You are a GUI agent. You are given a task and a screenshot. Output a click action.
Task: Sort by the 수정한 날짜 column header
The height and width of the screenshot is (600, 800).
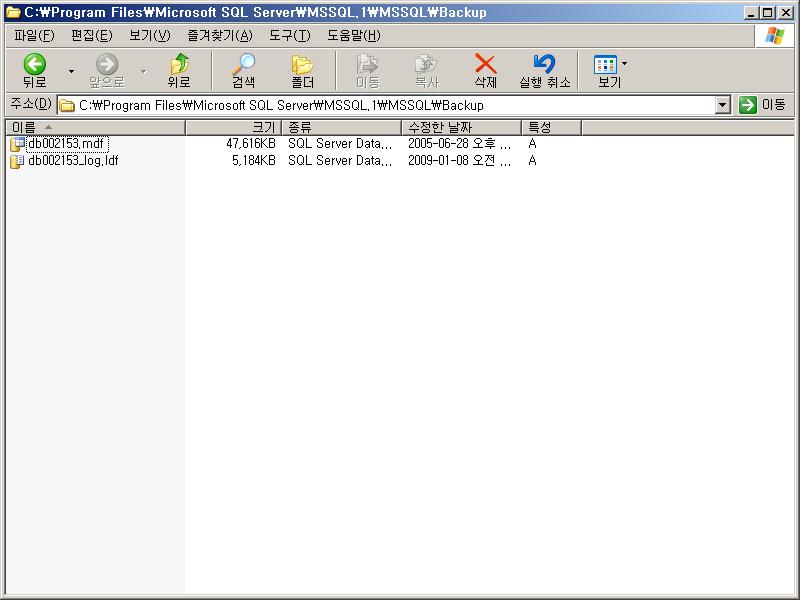[x=461, y=127]
